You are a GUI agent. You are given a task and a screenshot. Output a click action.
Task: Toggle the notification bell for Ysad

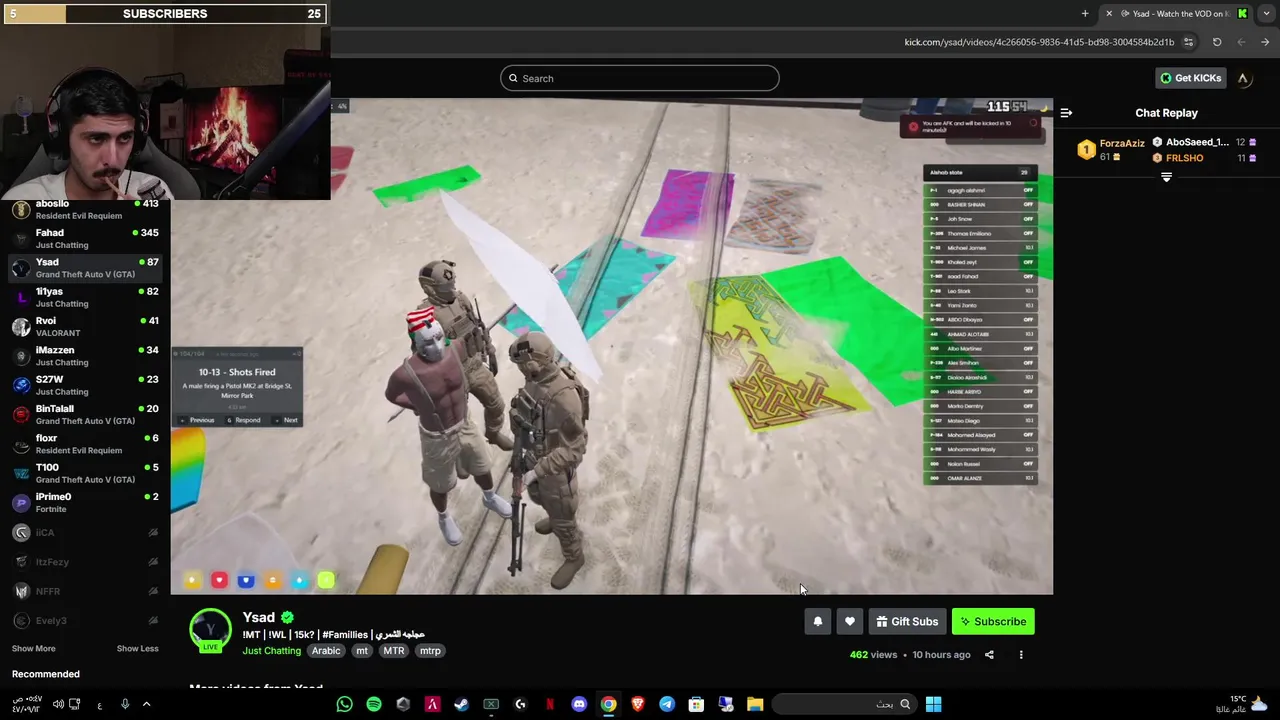[818, 622]
